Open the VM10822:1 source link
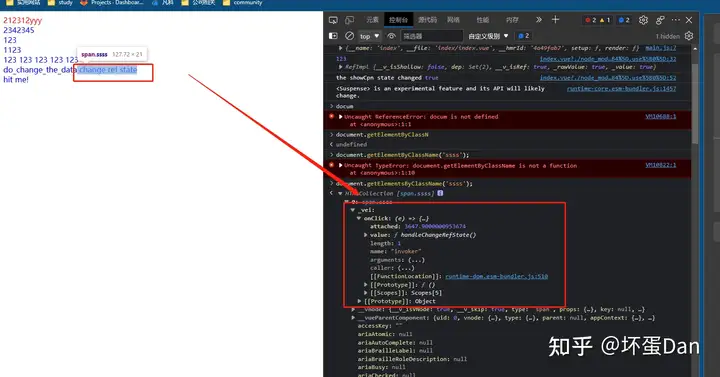Image resolution: width=720 pixels, height=377 pixels. (x=660, y=165)
